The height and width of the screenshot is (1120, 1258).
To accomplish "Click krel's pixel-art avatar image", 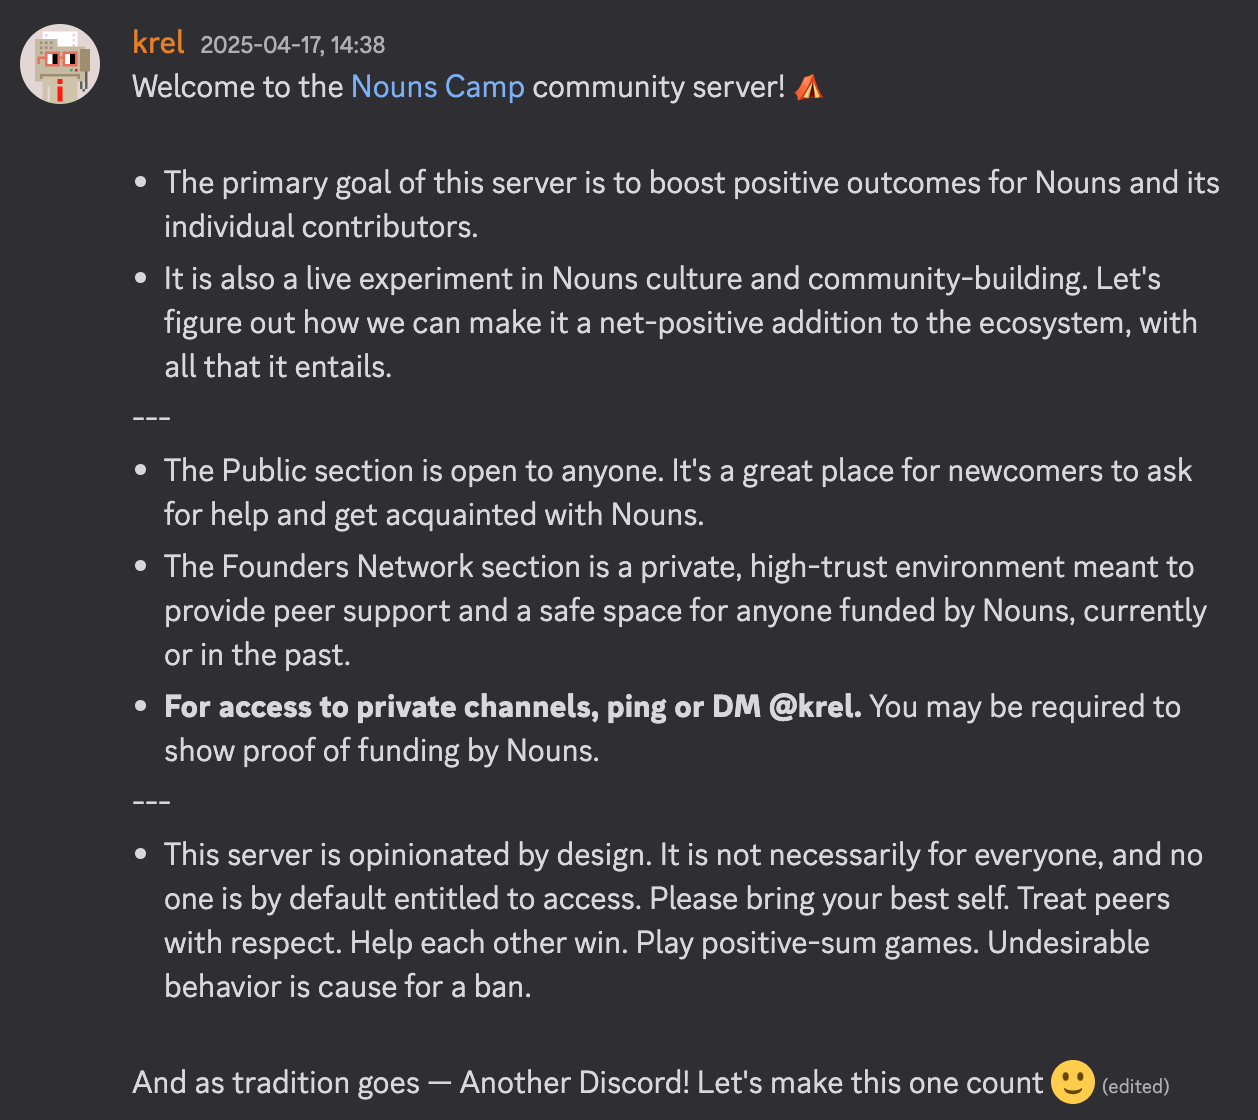I will [60, 64].
